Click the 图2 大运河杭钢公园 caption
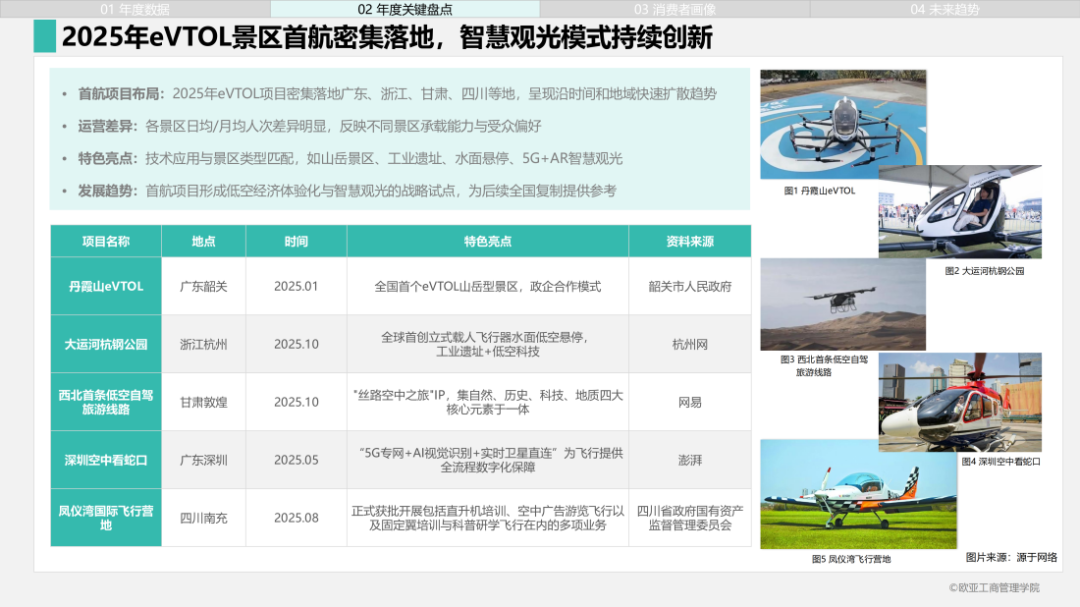Screen dimensions: 1080x607 [984, 271]
